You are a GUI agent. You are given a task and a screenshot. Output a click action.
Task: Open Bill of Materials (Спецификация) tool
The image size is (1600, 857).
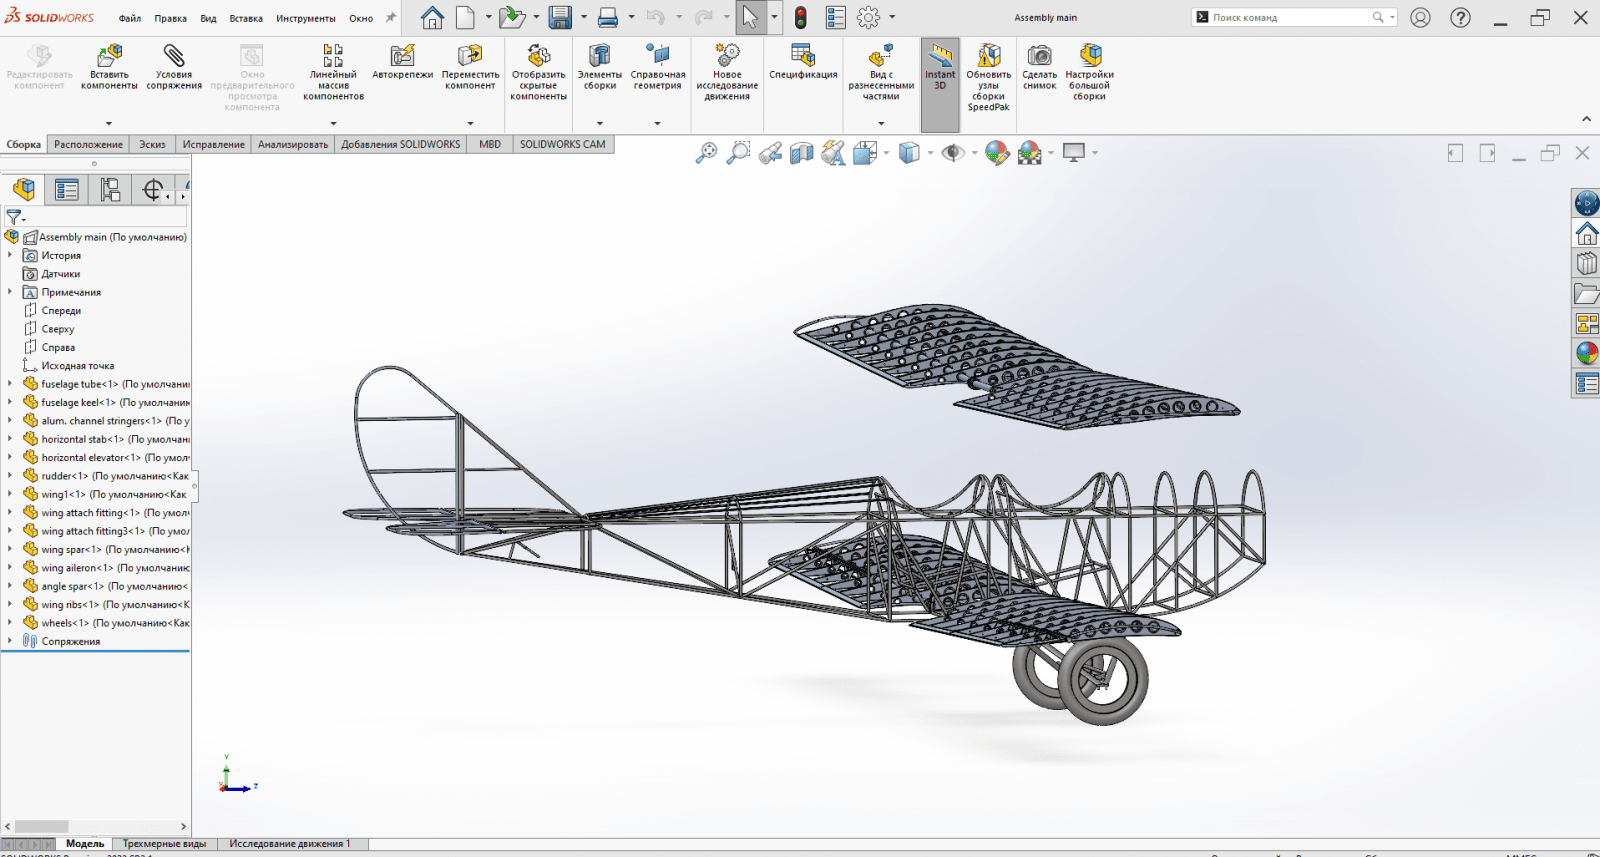803,58
